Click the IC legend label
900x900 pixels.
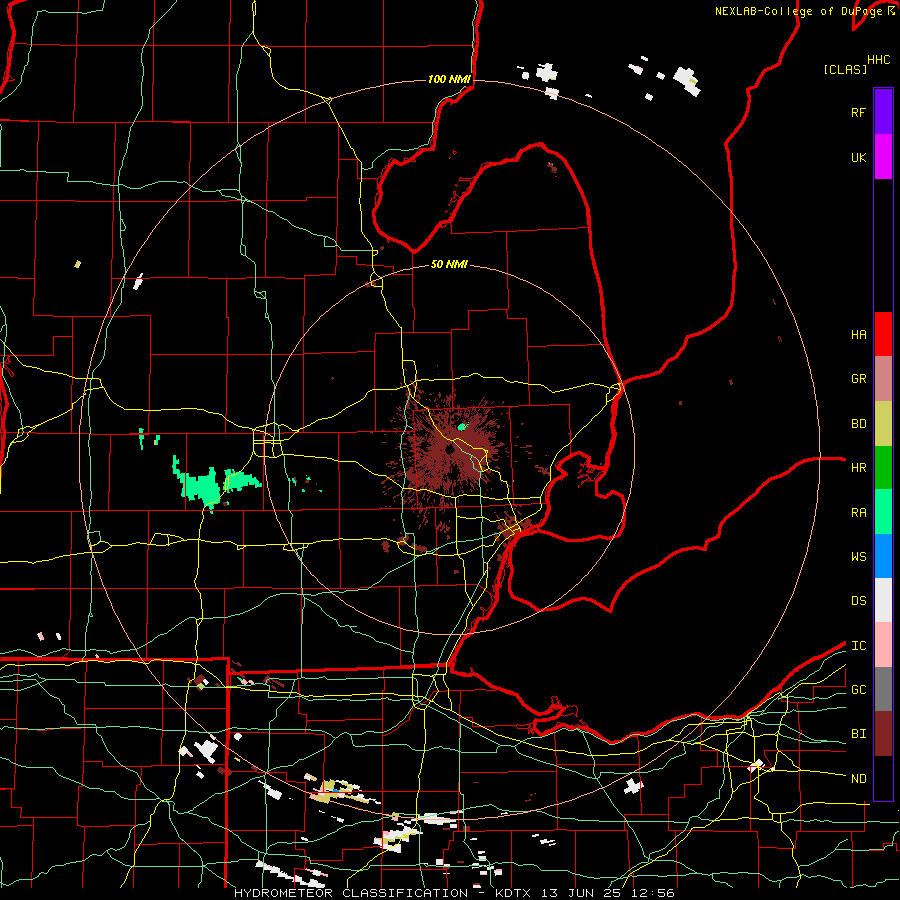click(x=858, y=645)
